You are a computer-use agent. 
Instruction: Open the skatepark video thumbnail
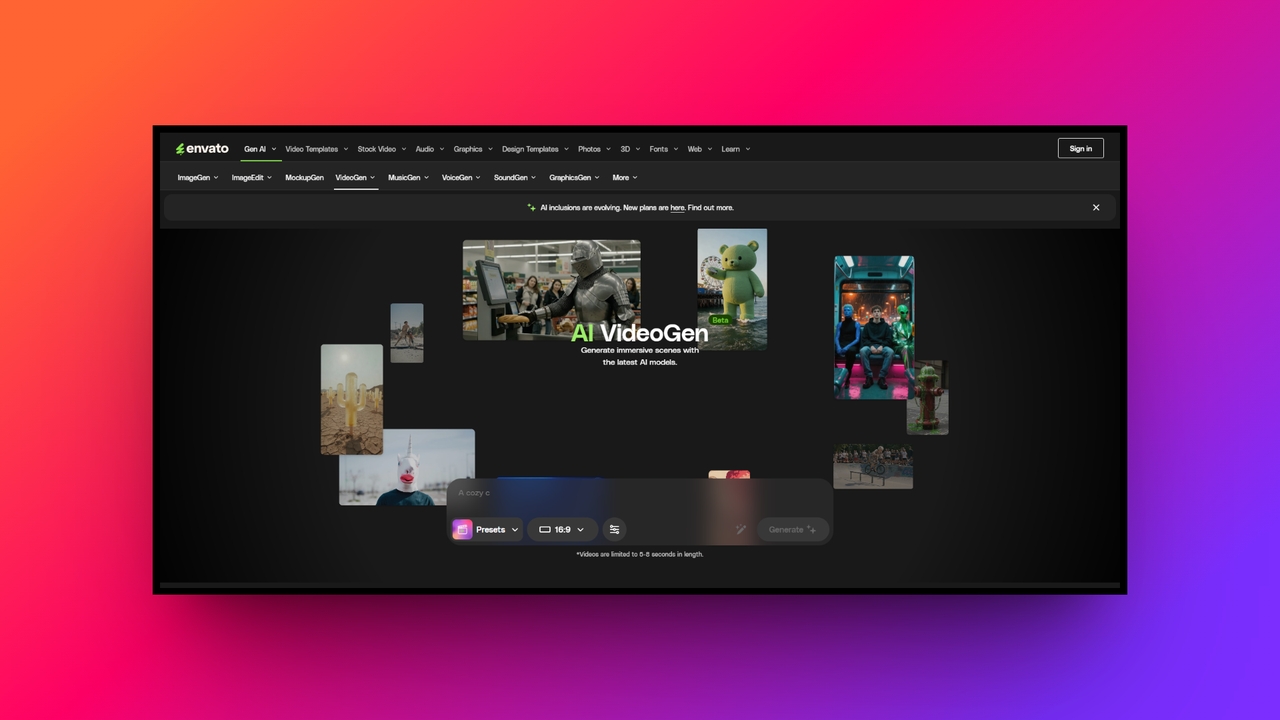(x=873, y=466)
